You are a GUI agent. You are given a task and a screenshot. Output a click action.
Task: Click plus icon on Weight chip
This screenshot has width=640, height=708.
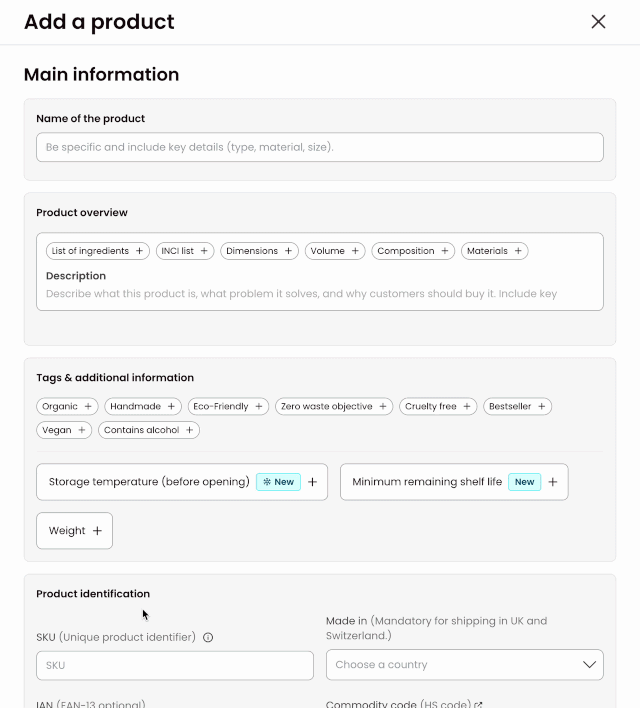click(97, 531)
